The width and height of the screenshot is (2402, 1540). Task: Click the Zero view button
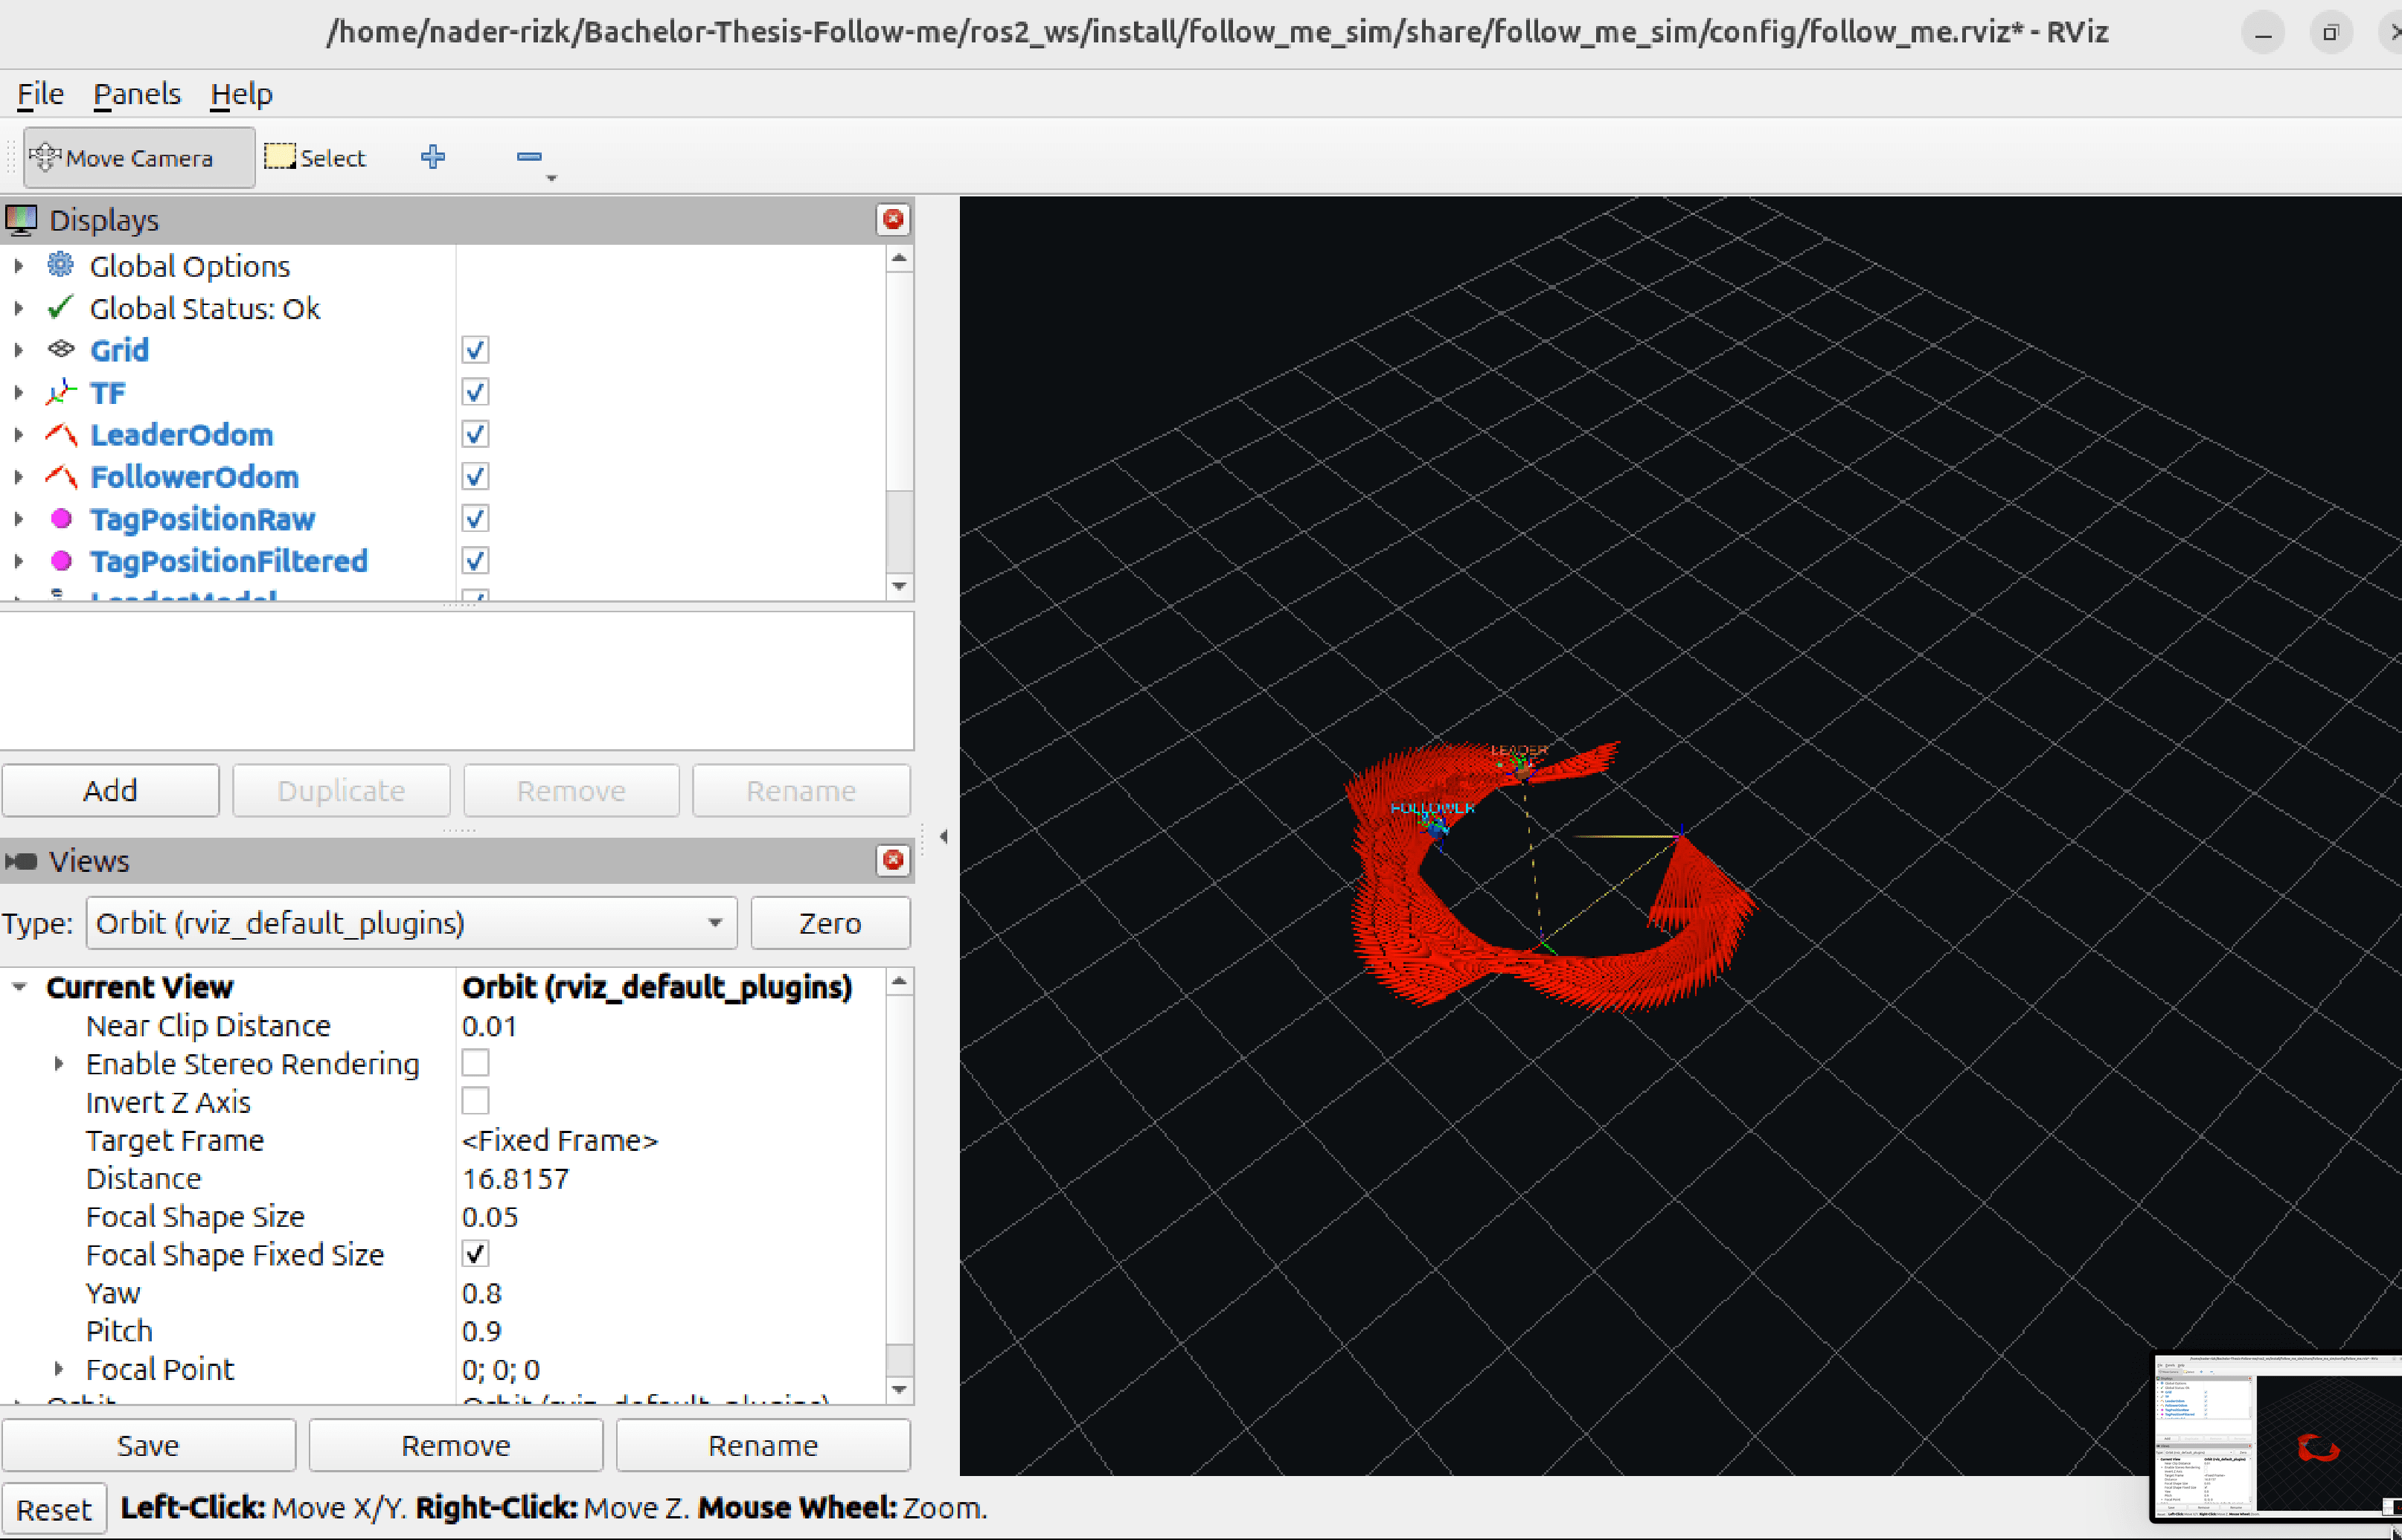pyautogui.click(x=830, y=922)
